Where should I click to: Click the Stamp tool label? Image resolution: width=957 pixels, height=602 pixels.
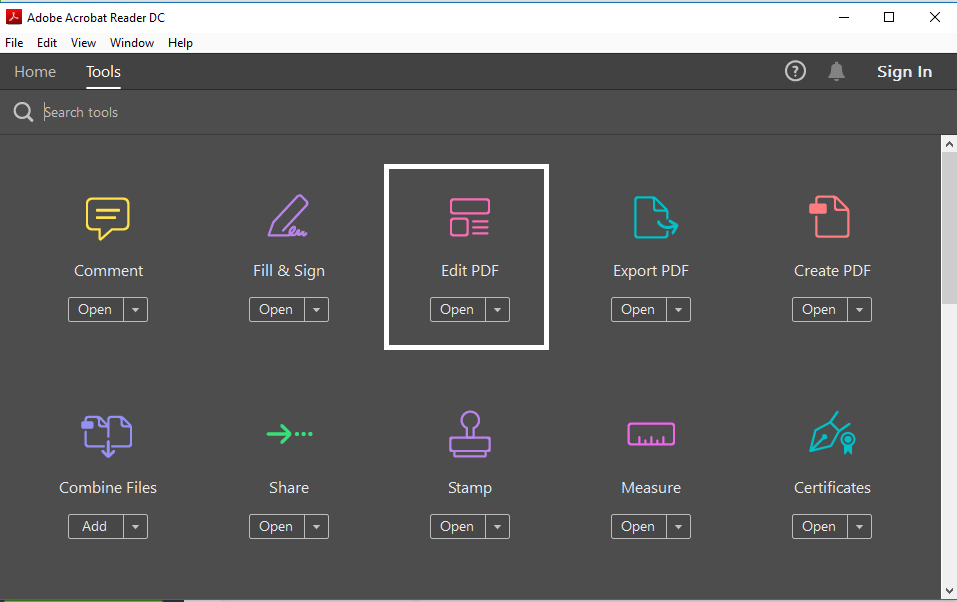tap(470, 487)
